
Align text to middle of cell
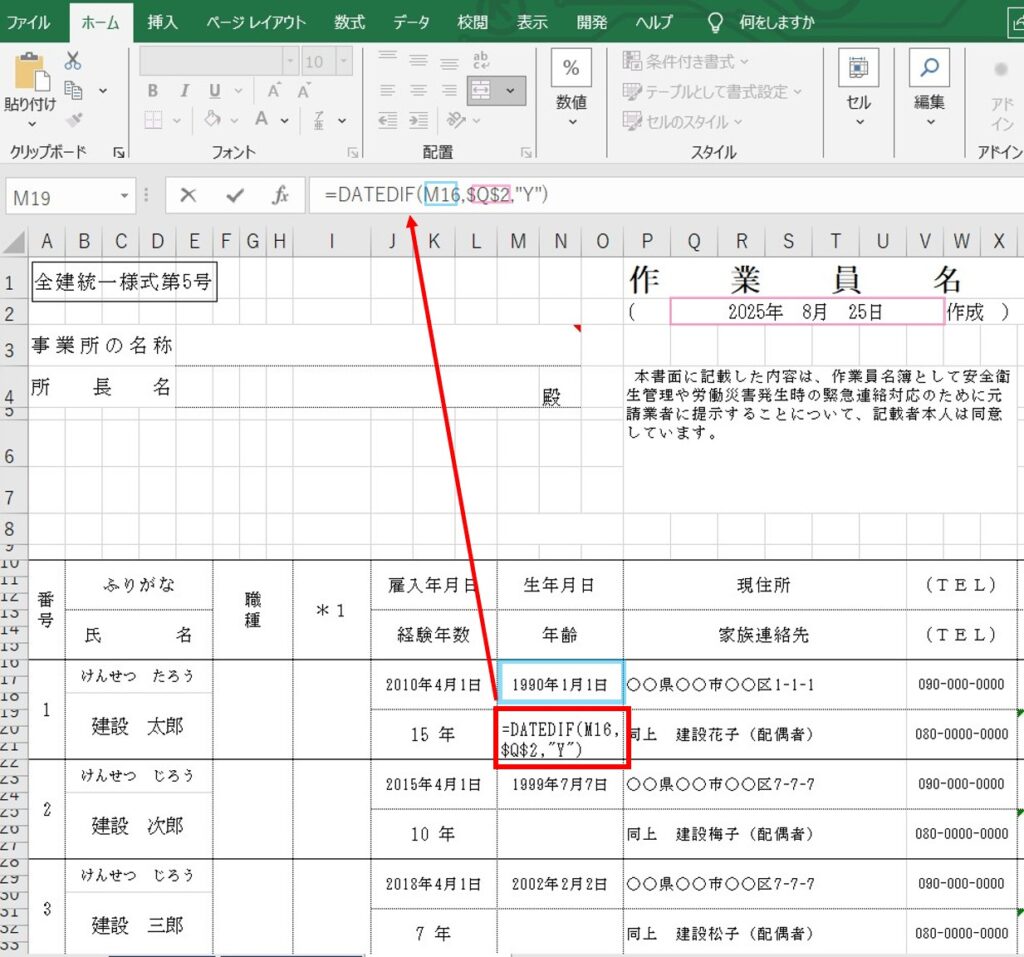pos(419,61)
